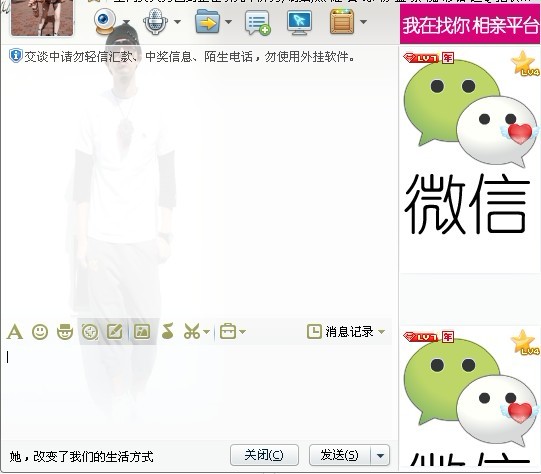Click the large 微信 text in upper panel

point(467,204)
